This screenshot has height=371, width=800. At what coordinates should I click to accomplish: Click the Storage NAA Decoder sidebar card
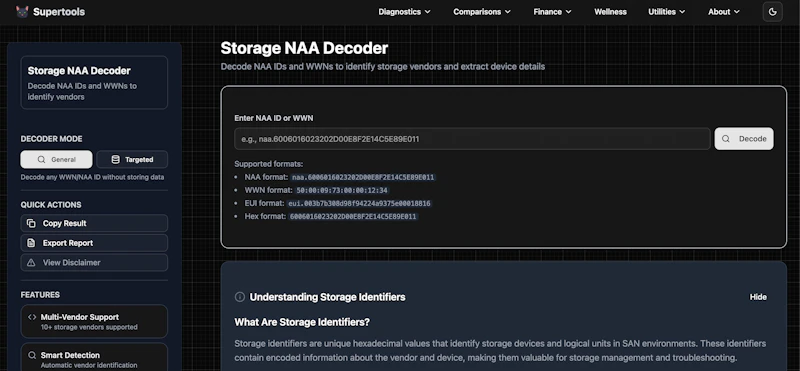tap(94, 83)
